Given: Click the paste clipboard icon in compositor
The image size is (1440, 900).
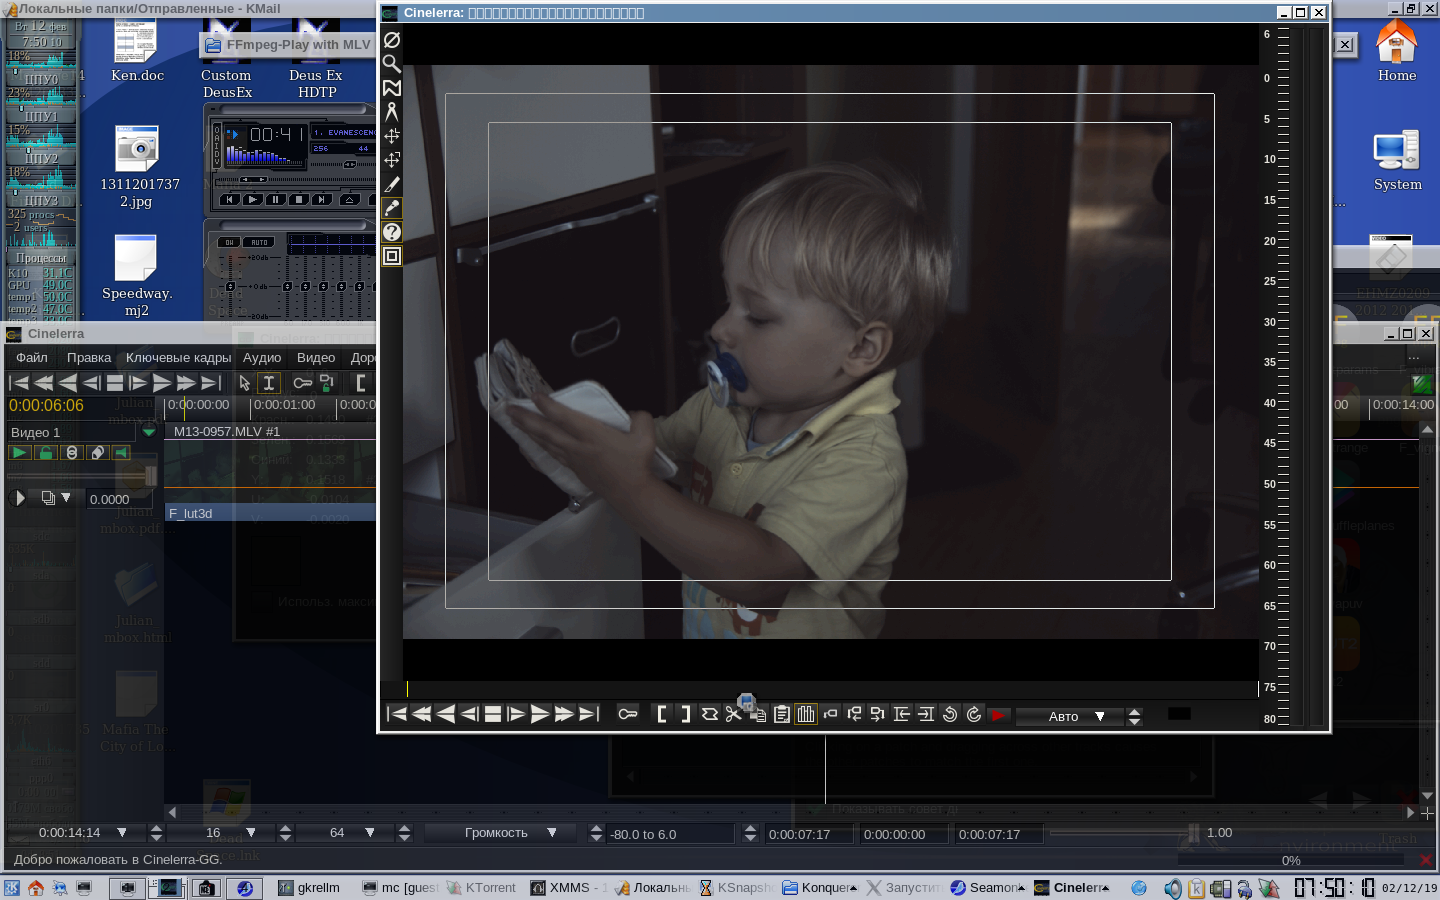Looking at the screenshot, I should click(782, 714).
